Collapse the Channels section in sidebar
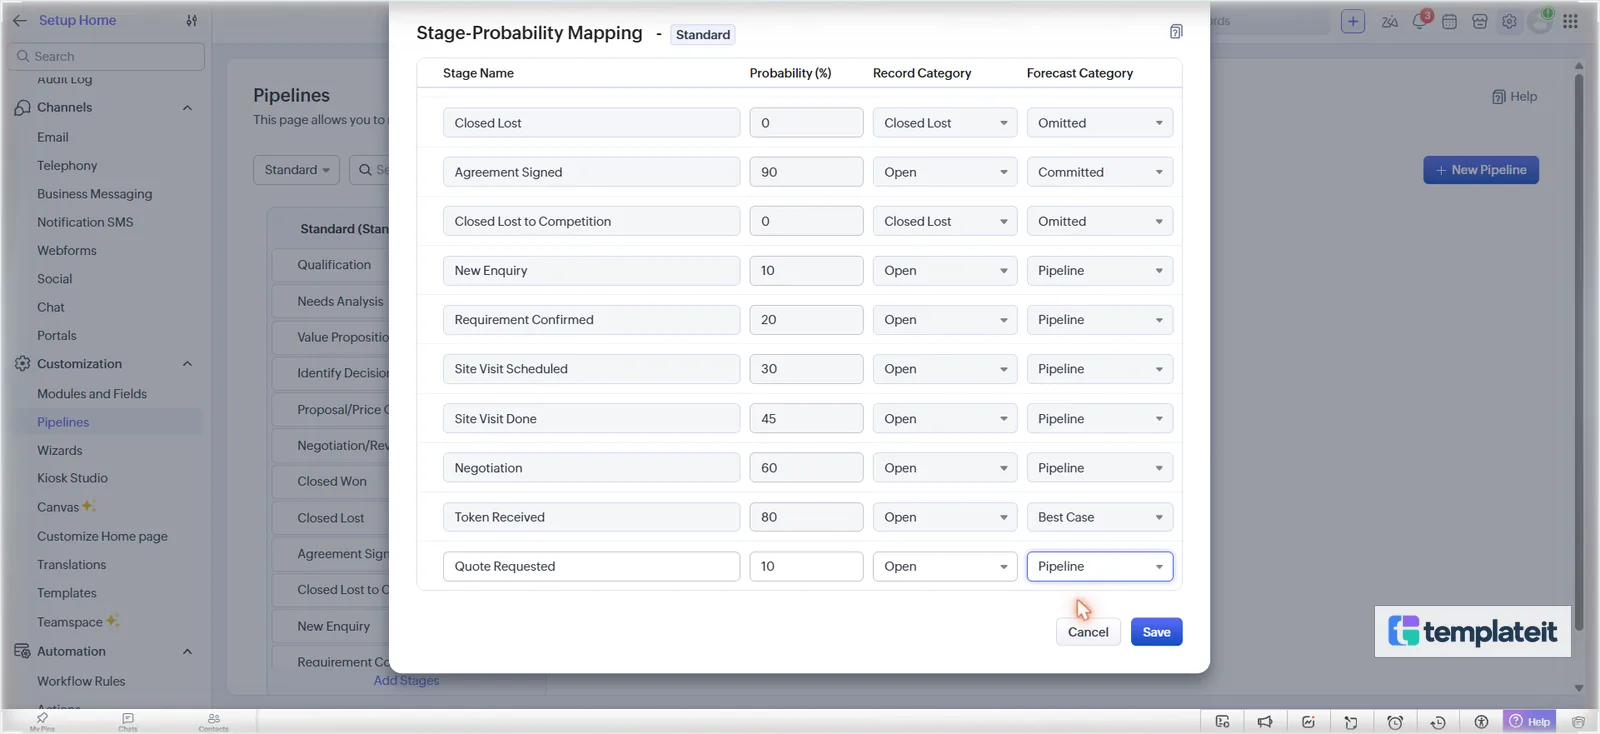This screenshot has height=734, width=1600. click(x=187, y=108)
